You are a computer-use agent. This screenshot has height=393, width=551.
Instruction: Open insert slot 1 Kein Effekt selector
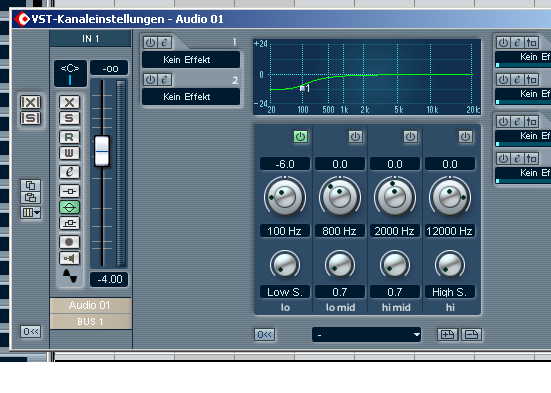[191, 59]
